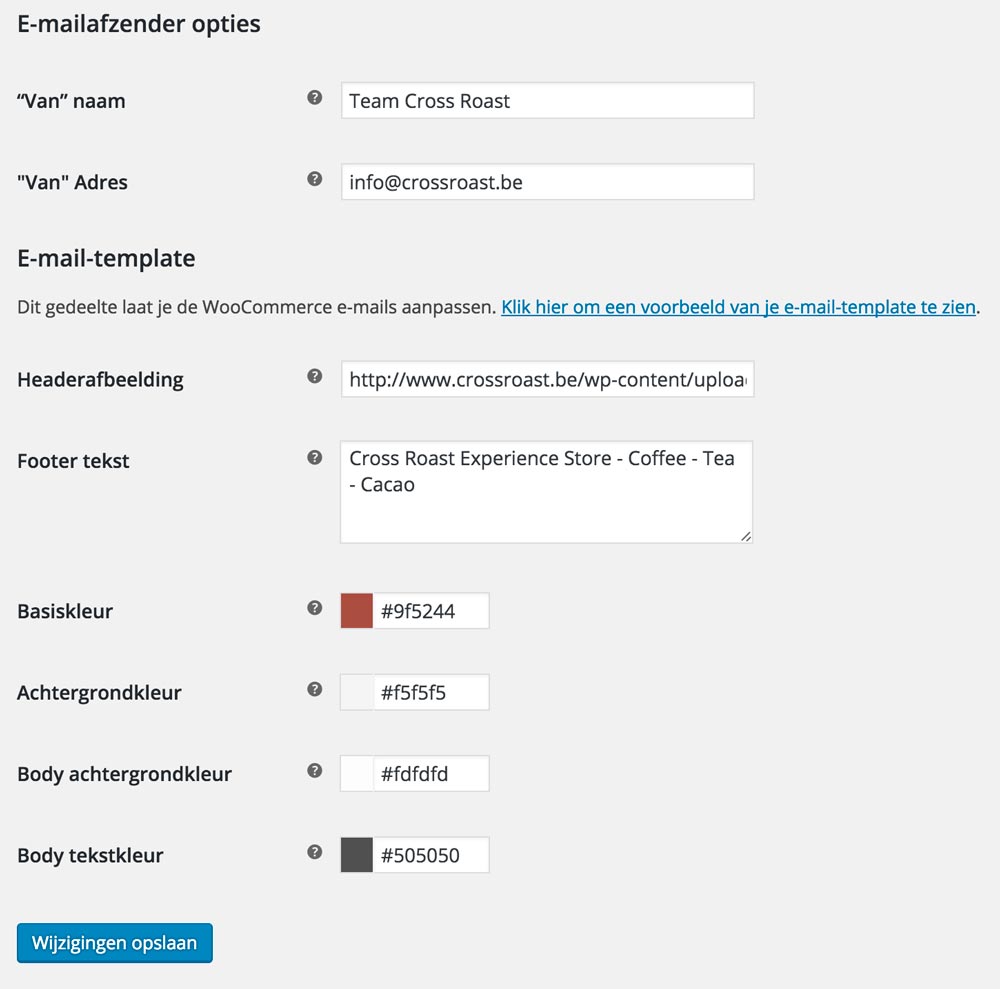1000x989 pixels.
Task: Open the Achtergrondkleur light gray swatch
Action: pyautogui.click(x=357, y=692)
